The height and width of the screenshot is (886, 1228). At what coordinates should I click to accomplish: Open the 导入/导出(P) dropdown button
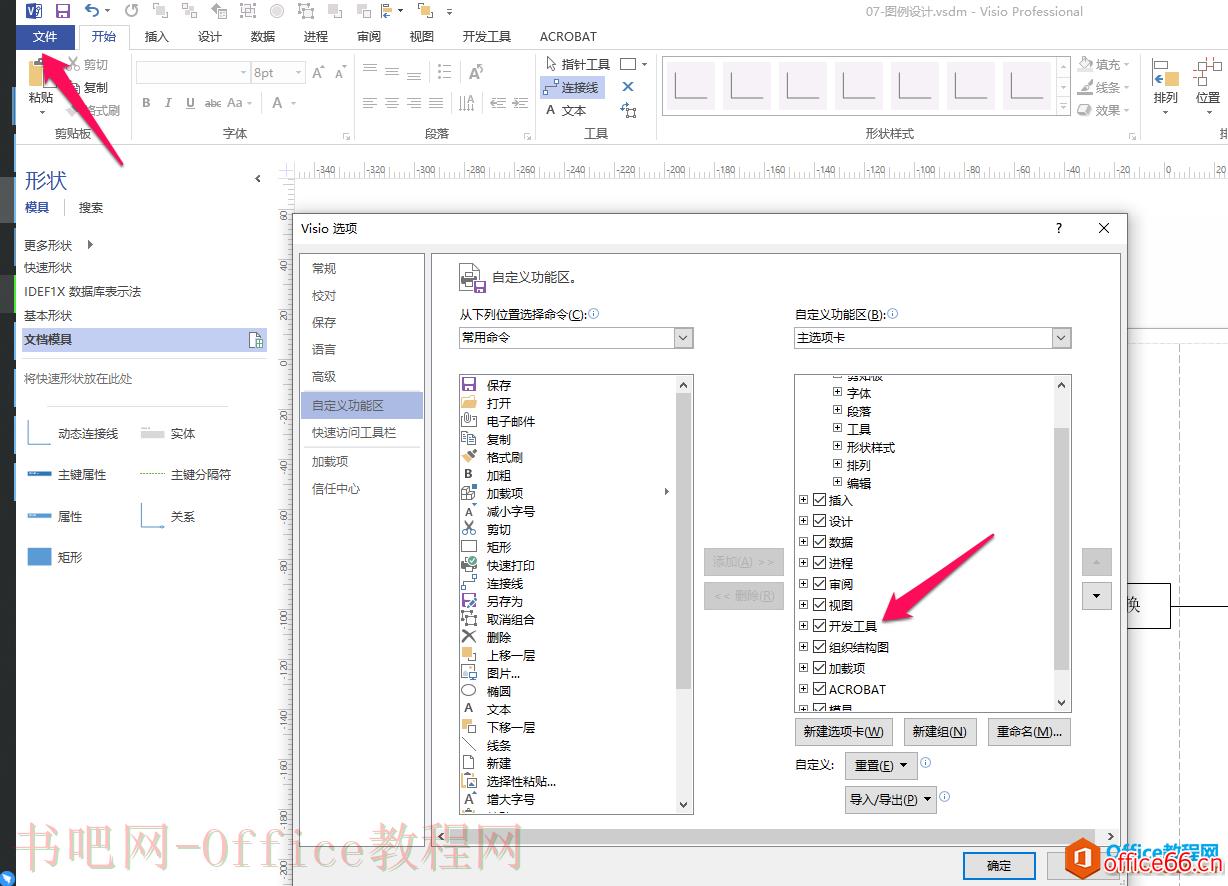[891, 799]
